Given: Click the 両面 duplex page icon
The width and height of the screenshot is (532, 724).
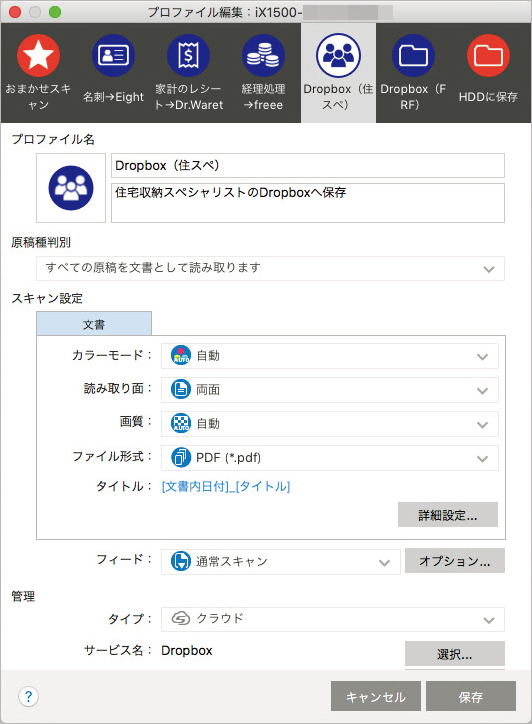Looking at the screenshot, I should (181, 389).
